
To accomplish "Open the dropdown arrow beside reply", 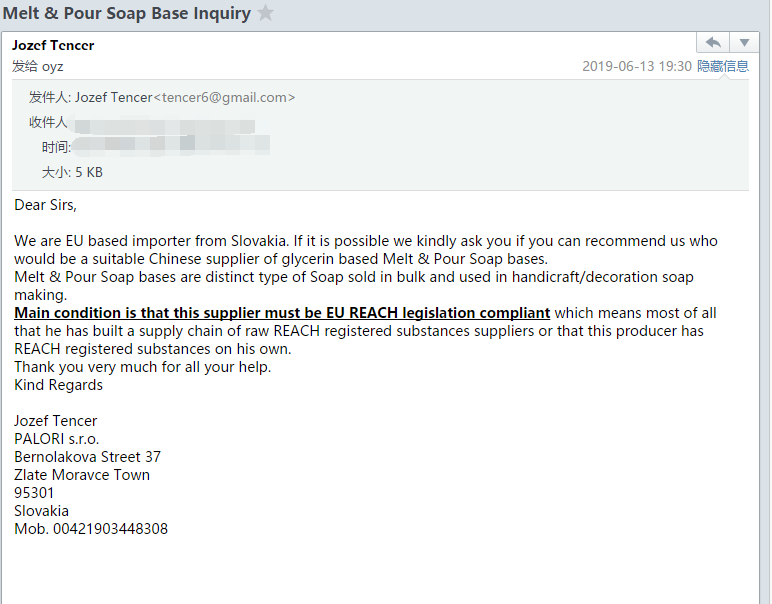I will (744, 43).
